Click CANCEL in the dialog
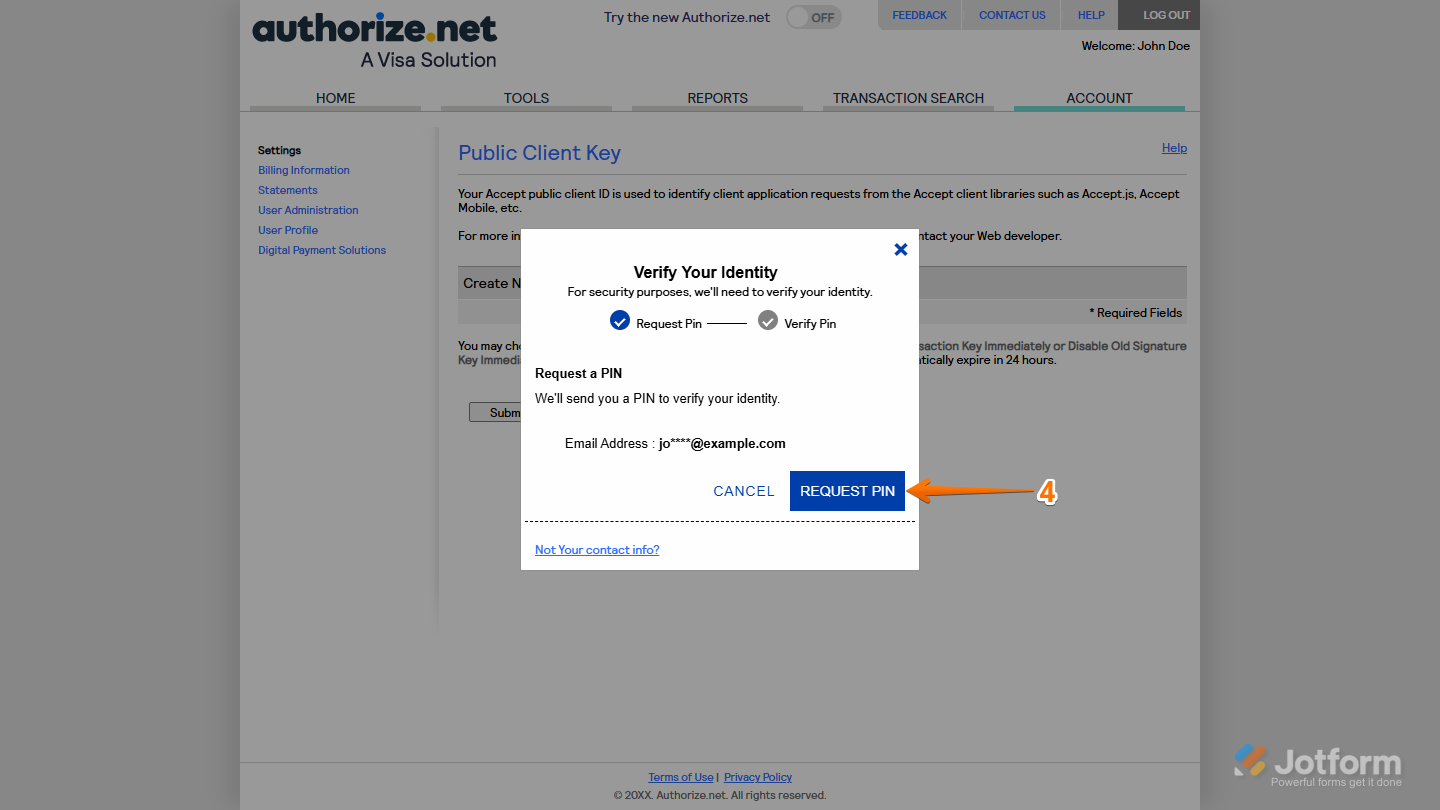Image resolution: width=1440 pixels, height=810 pixels. point(743,491)
